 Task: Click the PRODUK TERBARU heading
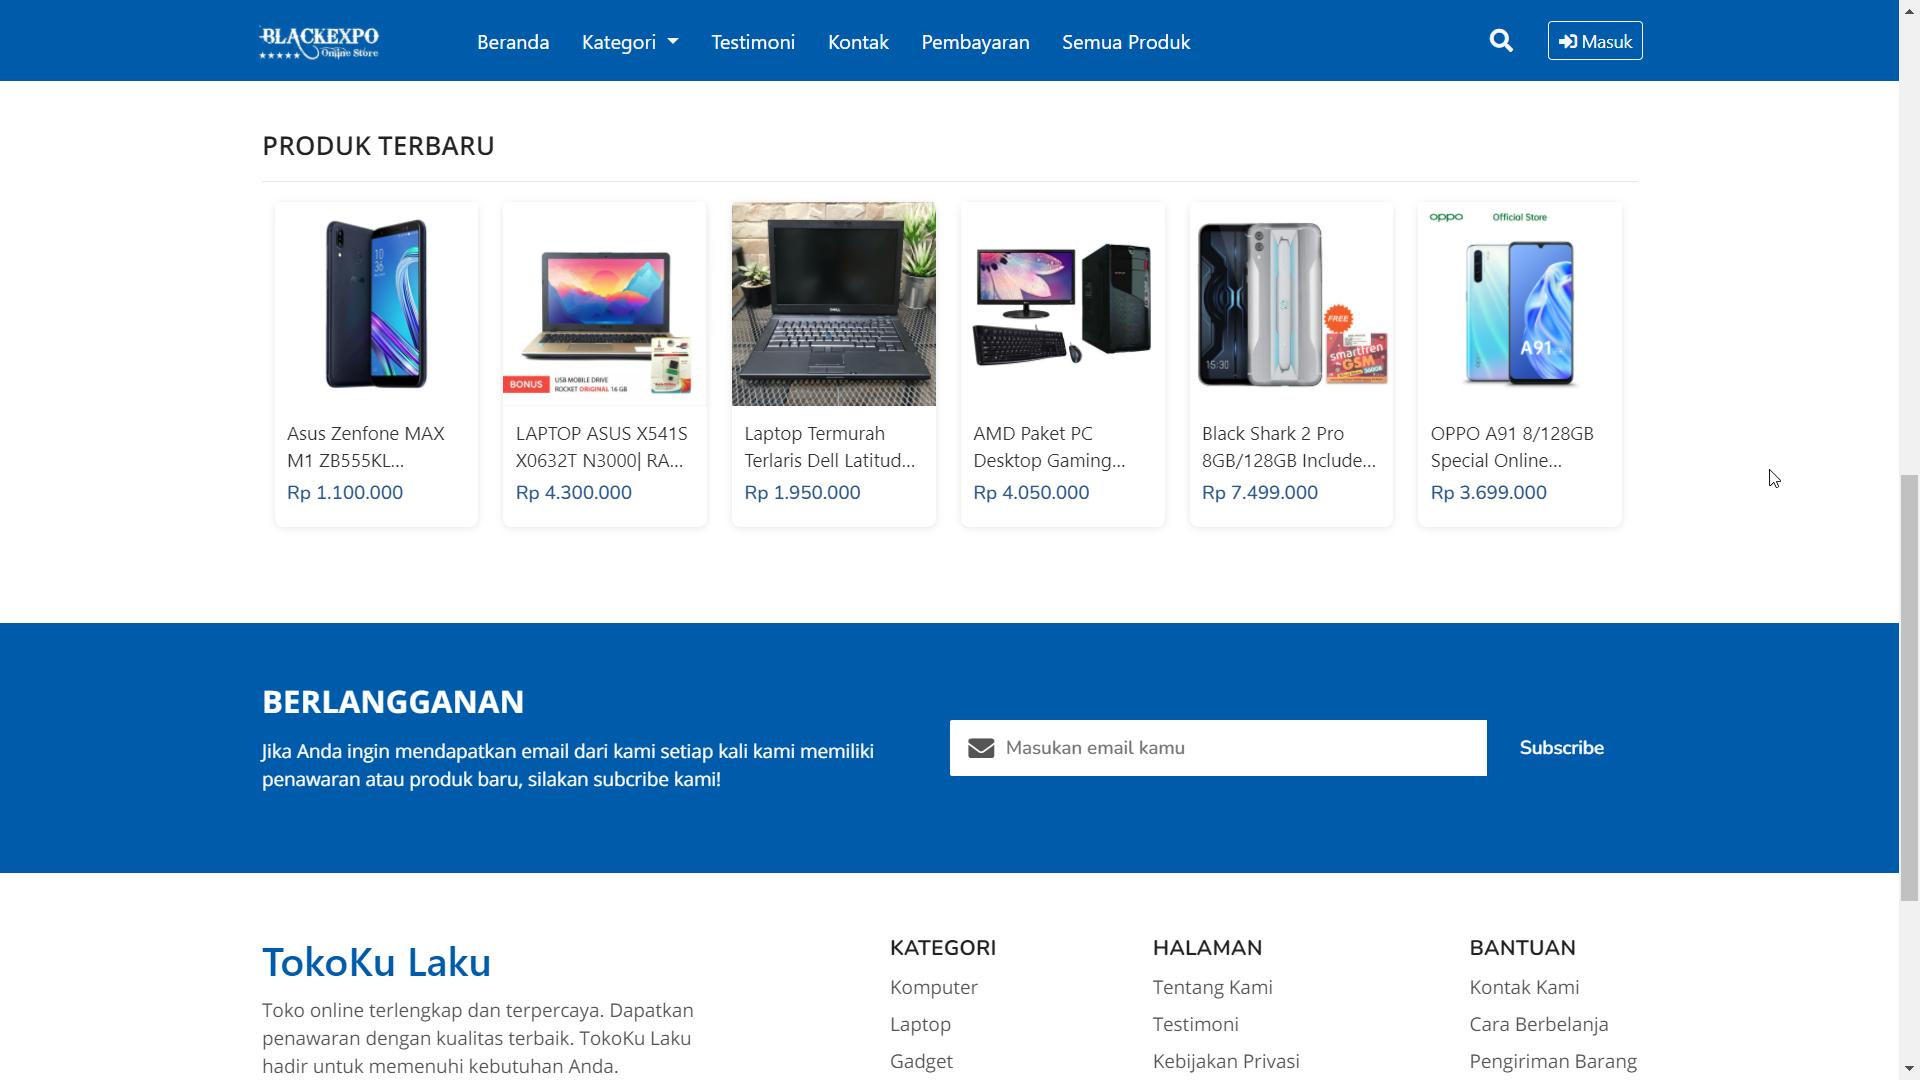point(378,146)
